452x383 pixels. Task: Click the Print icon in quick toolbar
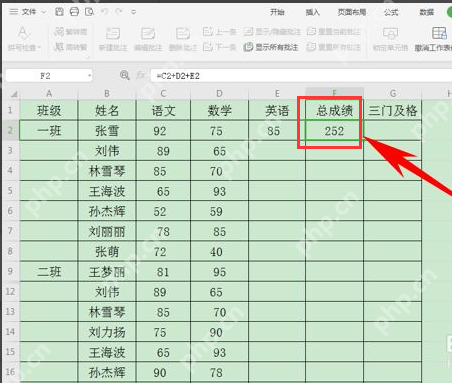(x=74, y=12)
